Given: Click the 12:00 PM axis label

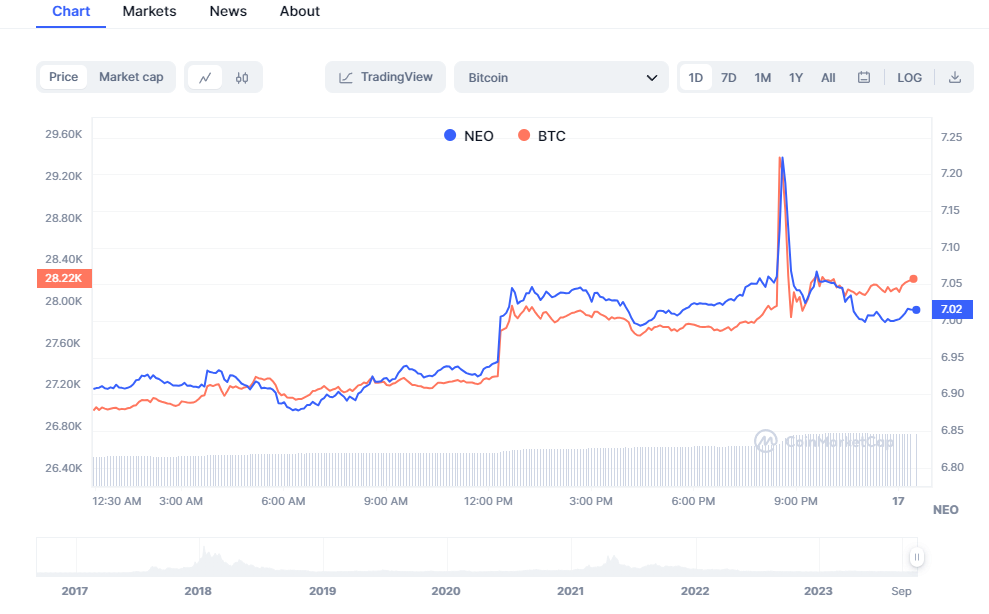Looking at the screenshot, I should pyautogui.click(x=488, y=501).
